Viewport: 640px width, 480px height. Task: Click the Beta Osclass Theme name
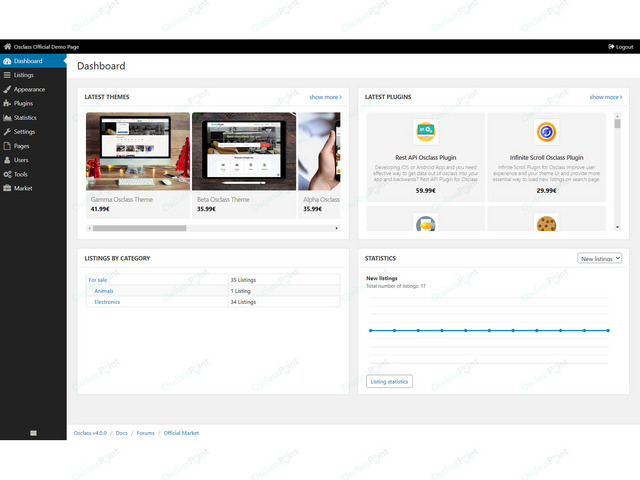(x=223, y=200)
